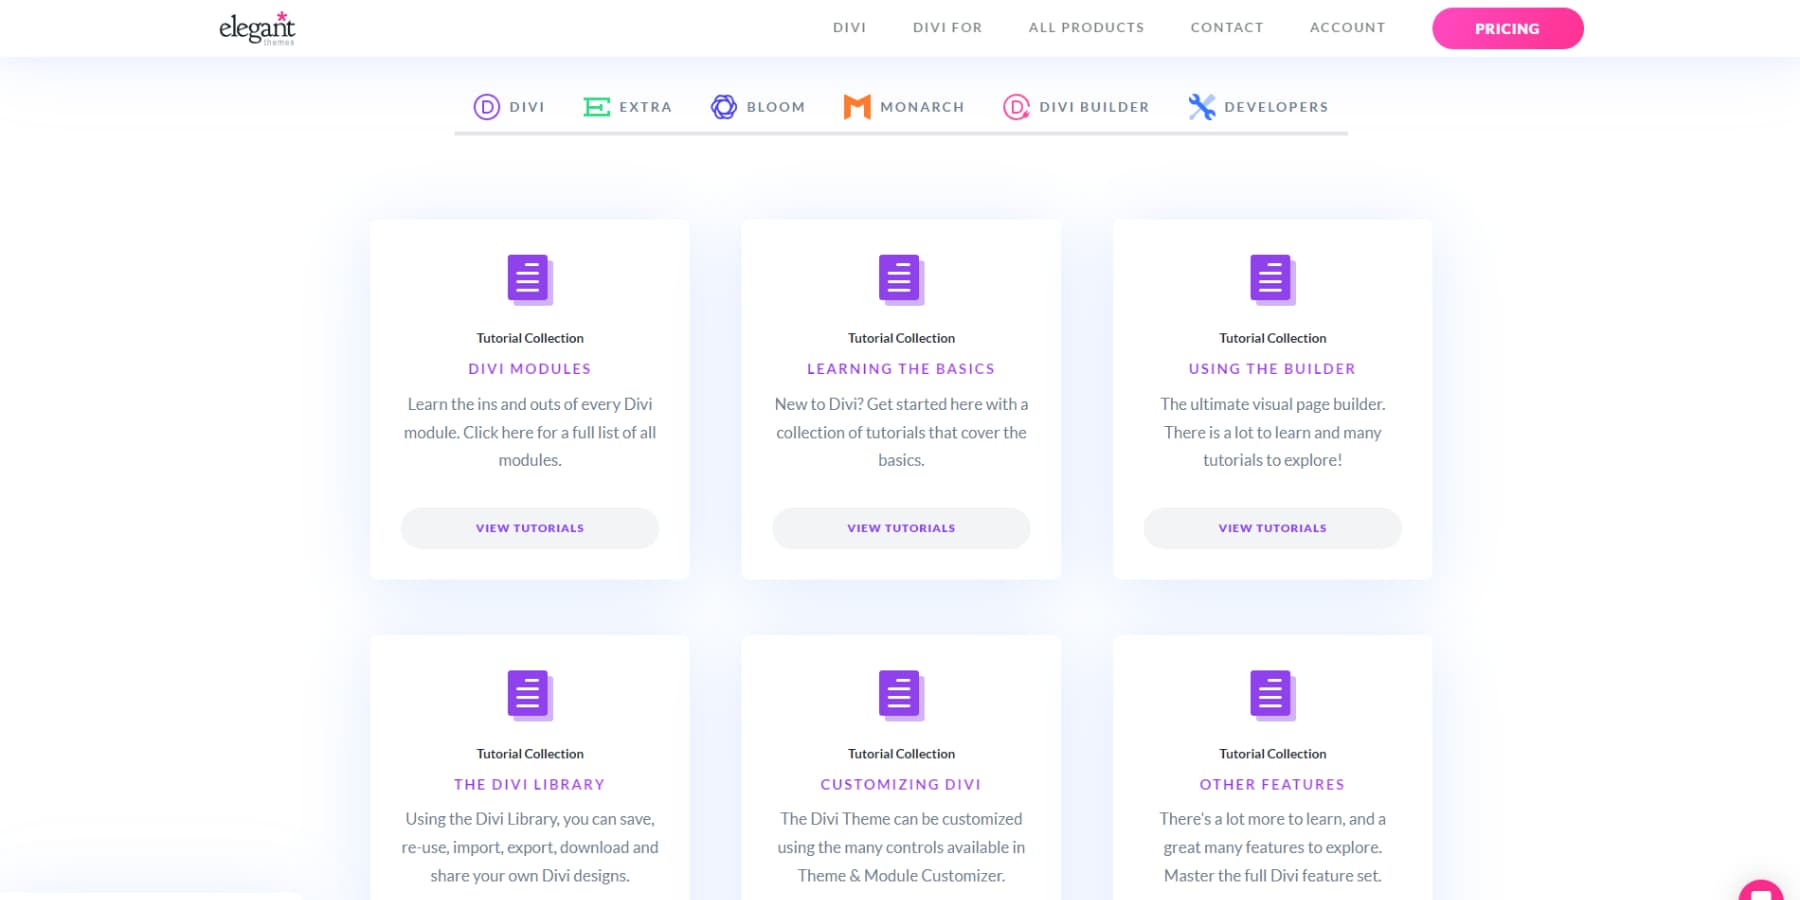Open the DIVI FOR menu
This screenshot has width=1800, height=900.
[946, 27]
